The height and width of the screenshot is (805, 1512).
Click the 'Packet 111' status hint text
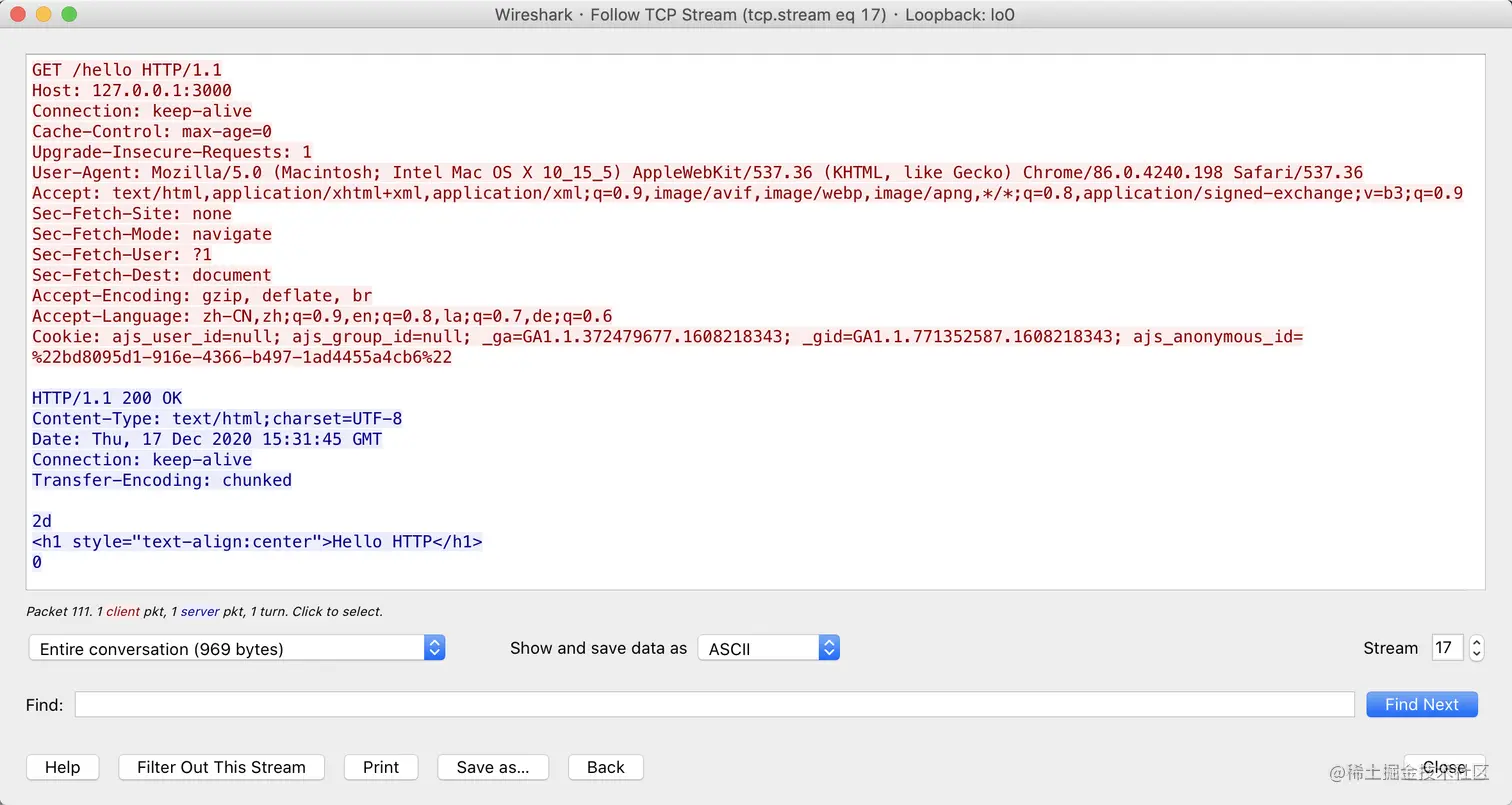[204, 611]
